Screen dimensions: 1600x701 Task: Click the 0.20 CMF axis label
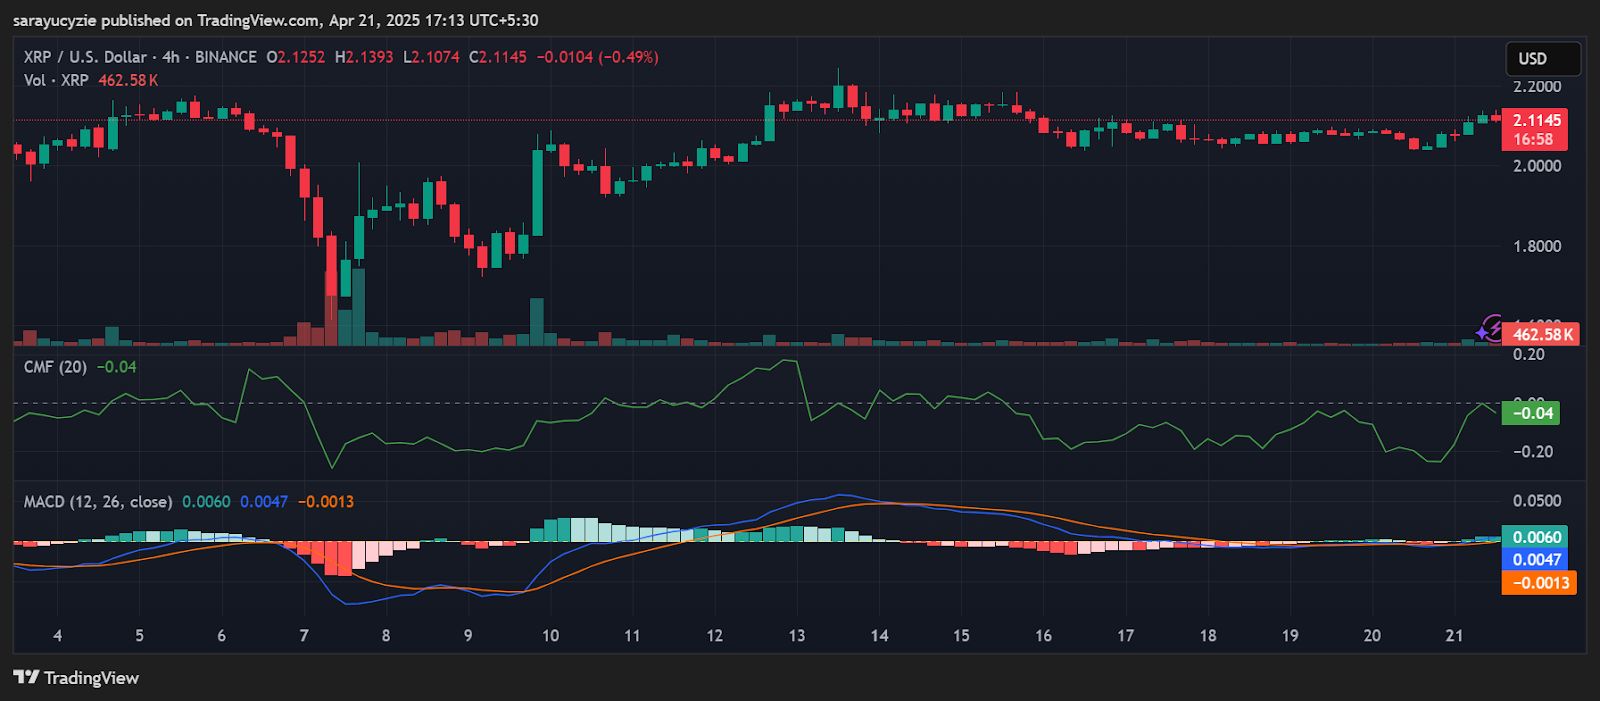point(1528,355)
